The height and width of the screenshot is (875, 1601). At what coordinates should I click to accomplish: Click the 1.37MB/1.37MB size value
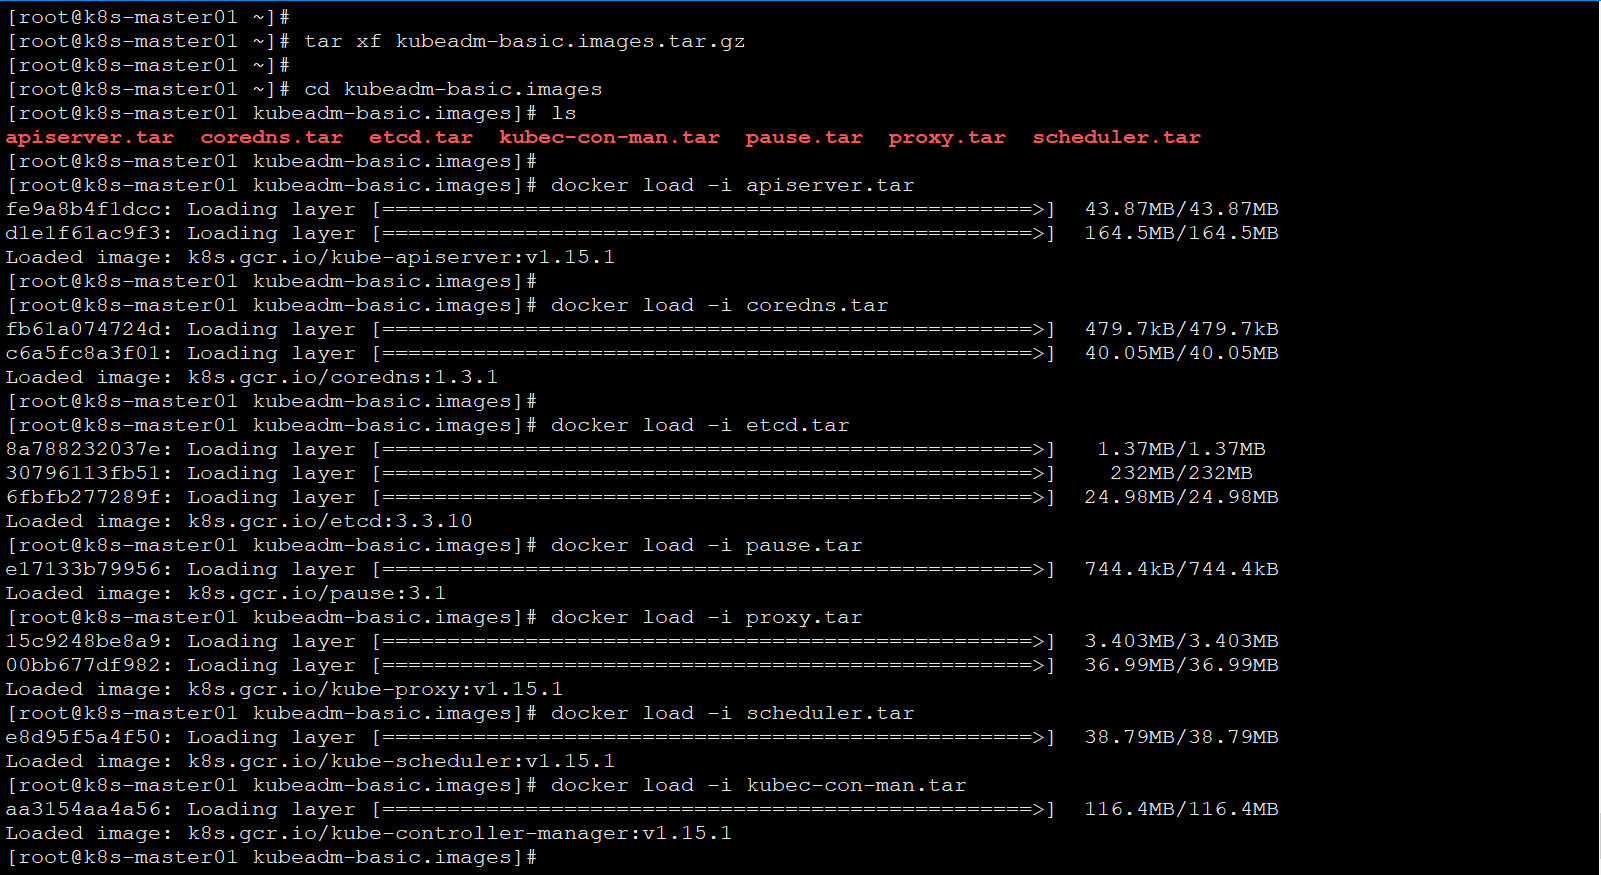coord(1182,449)
